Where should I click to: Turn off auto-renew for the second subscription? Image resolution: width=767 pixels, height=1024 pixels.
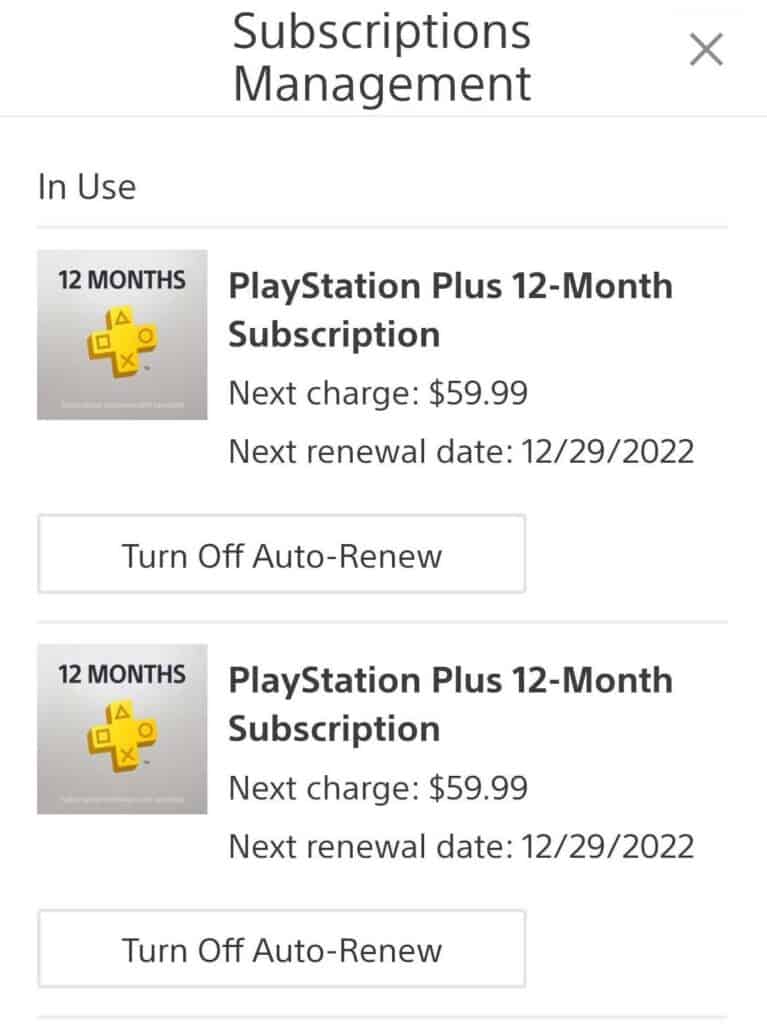pos(282,948)
